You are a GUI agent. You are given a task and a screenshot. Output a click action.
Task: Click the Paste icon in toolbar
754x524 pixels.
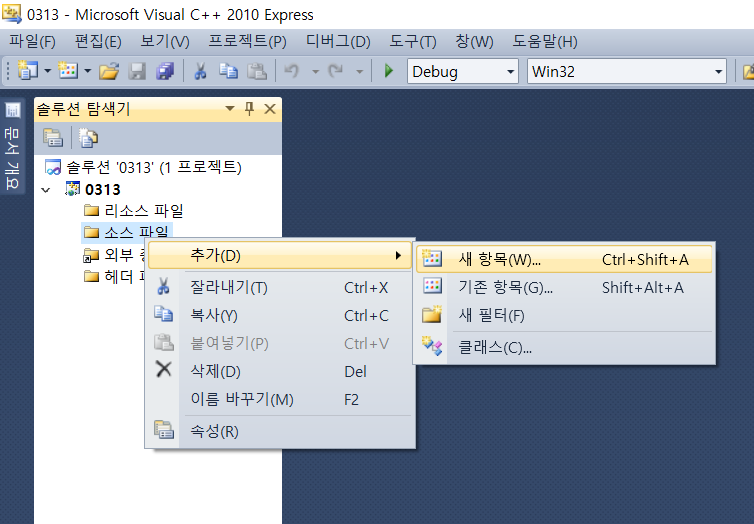[x=257, y=72]
